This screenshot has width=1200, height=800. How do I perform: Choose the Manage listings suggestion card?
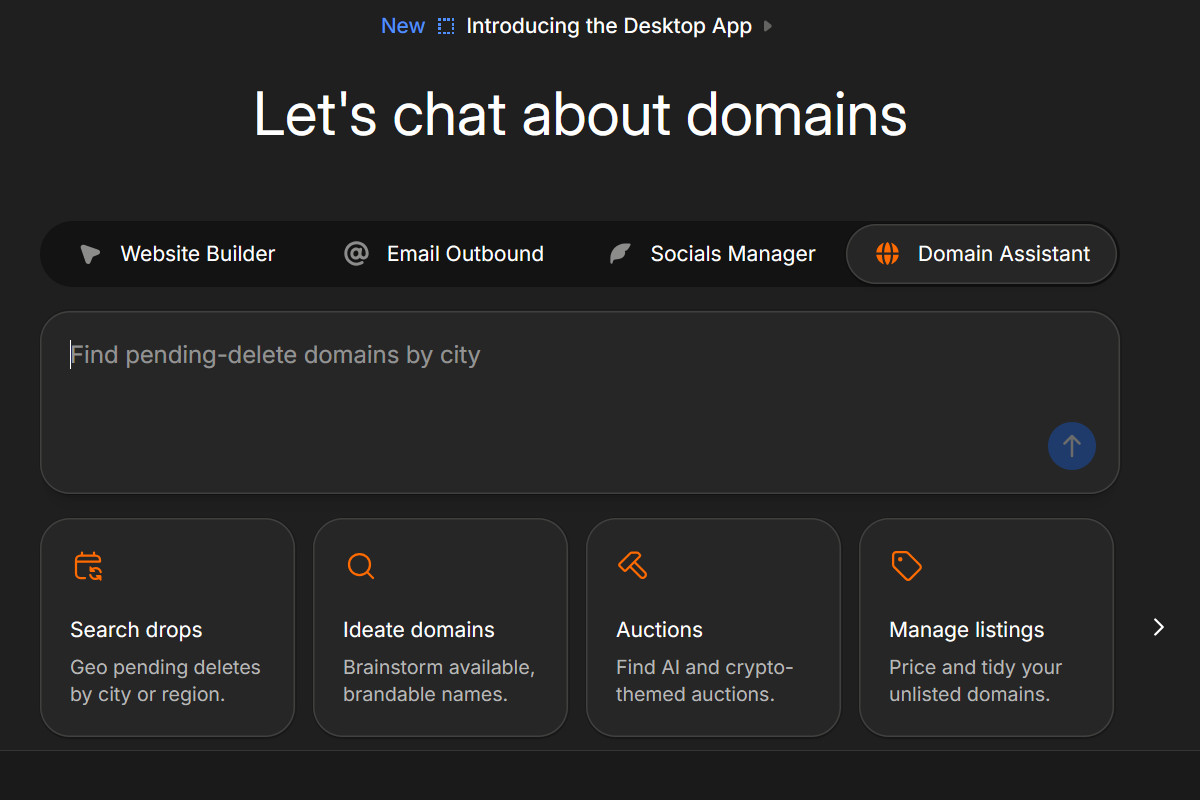click(x=987, y=627)
